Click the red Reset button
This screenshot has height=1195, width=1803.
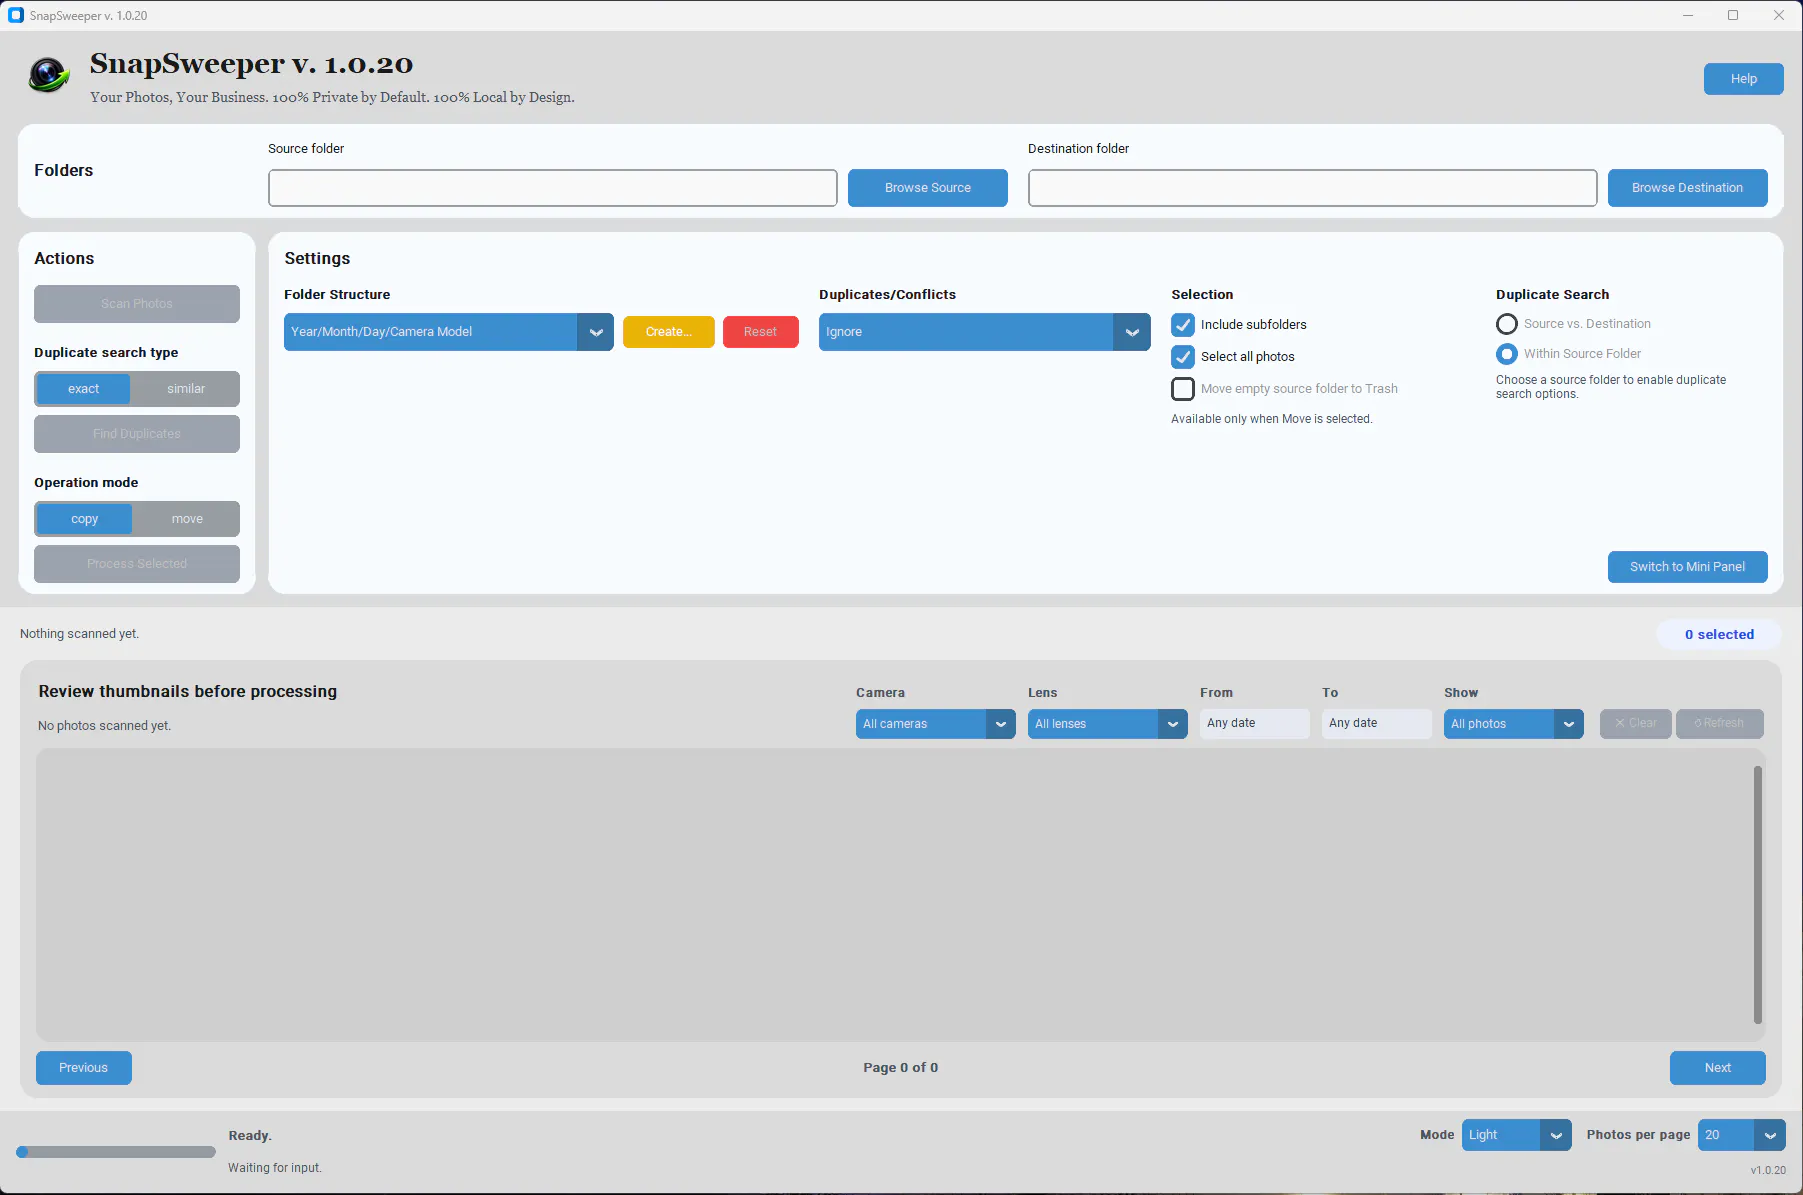coord(760,332)
